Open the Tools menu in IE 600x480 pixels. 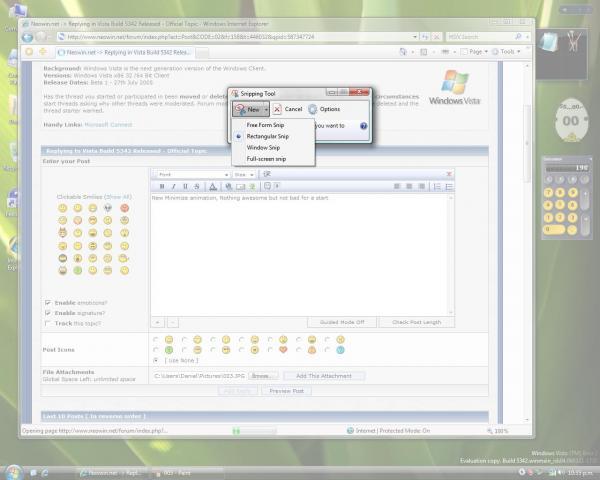[506, 52]
